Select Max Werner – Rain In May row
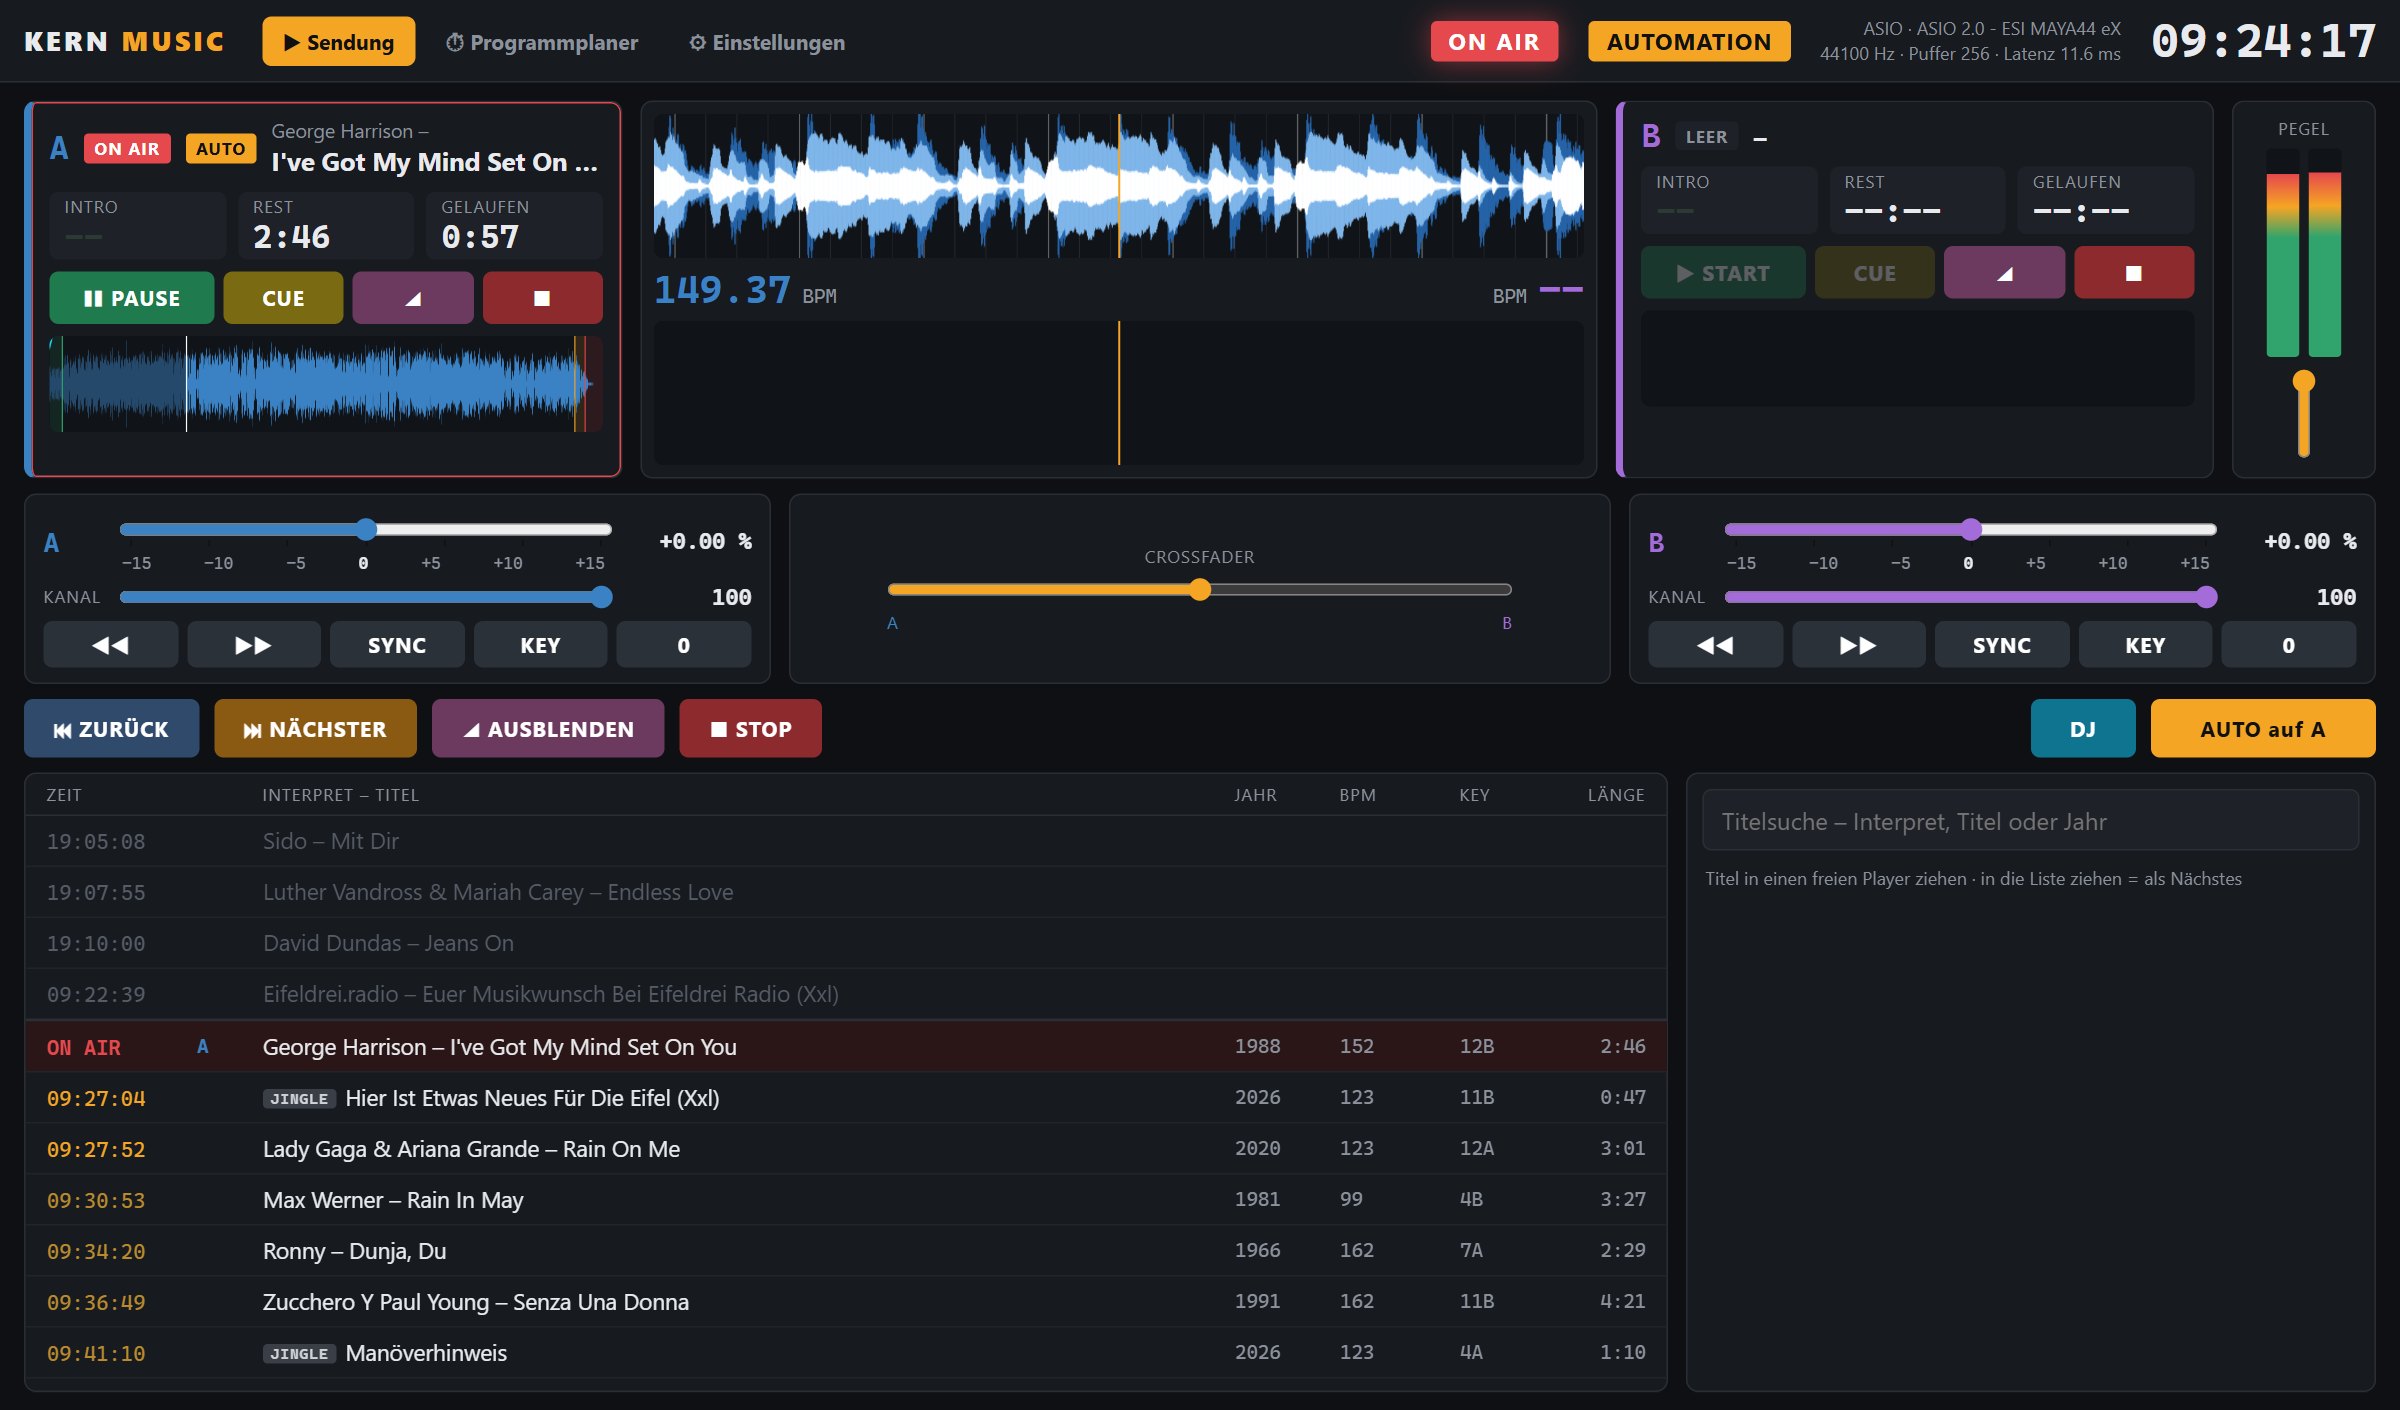Viewport: 2400px width, 1410px height. click(846, 1200)
